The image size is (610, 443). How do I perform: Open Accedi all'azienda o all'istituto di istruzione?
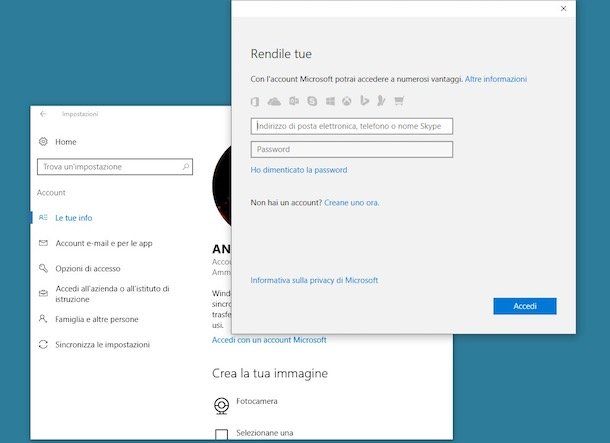(112, 294)
